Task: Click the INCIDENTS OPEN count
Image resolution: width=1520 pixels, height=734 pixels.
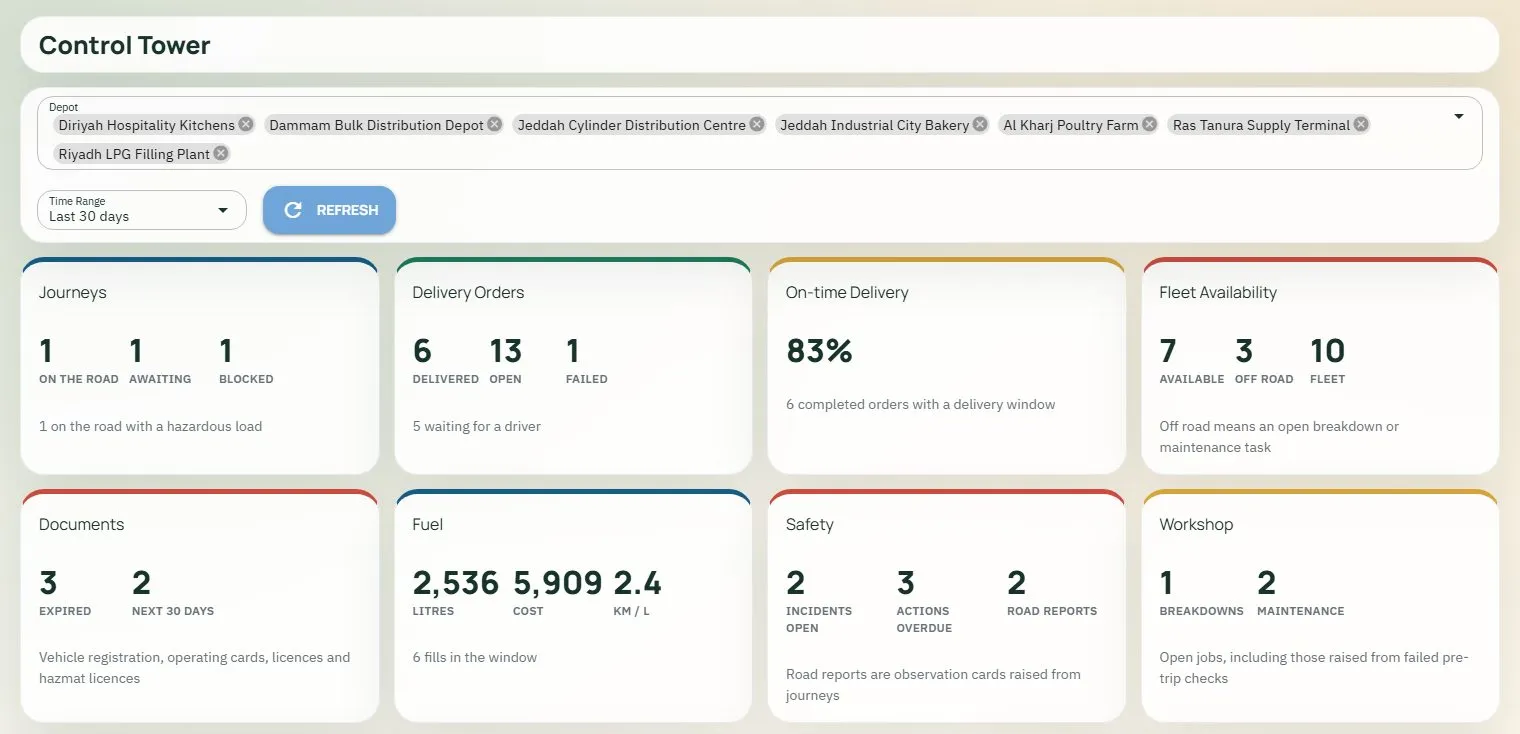Action: pos(796,583)
